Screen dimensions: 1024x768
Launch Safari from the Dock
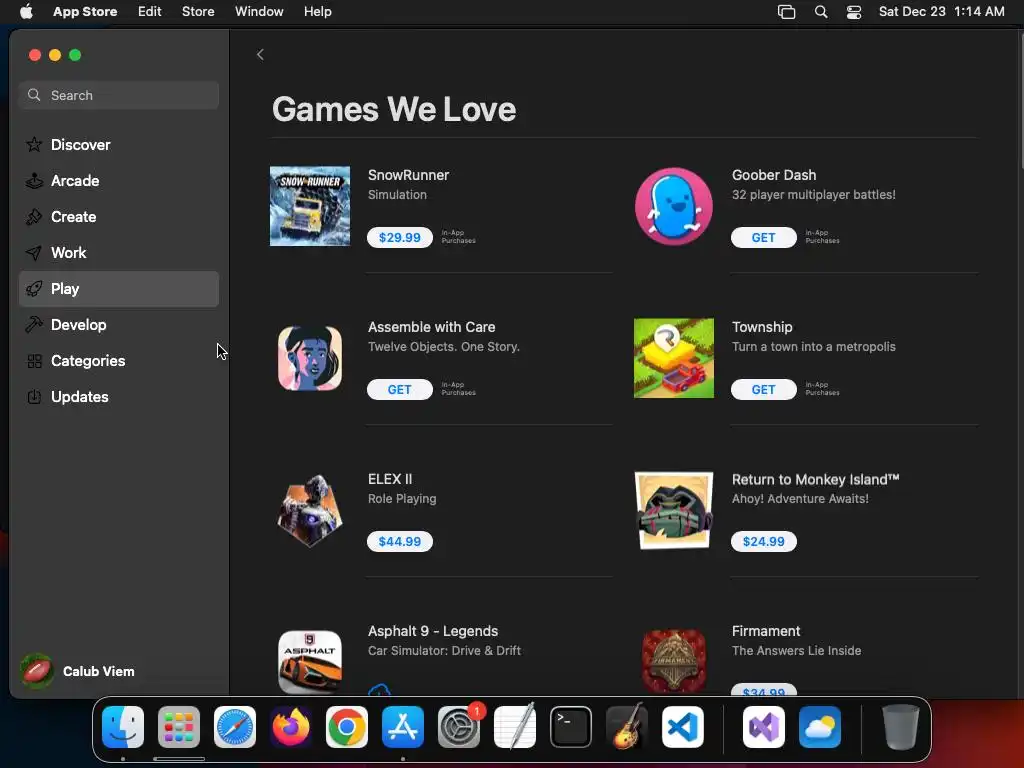[x=235, y=727]
